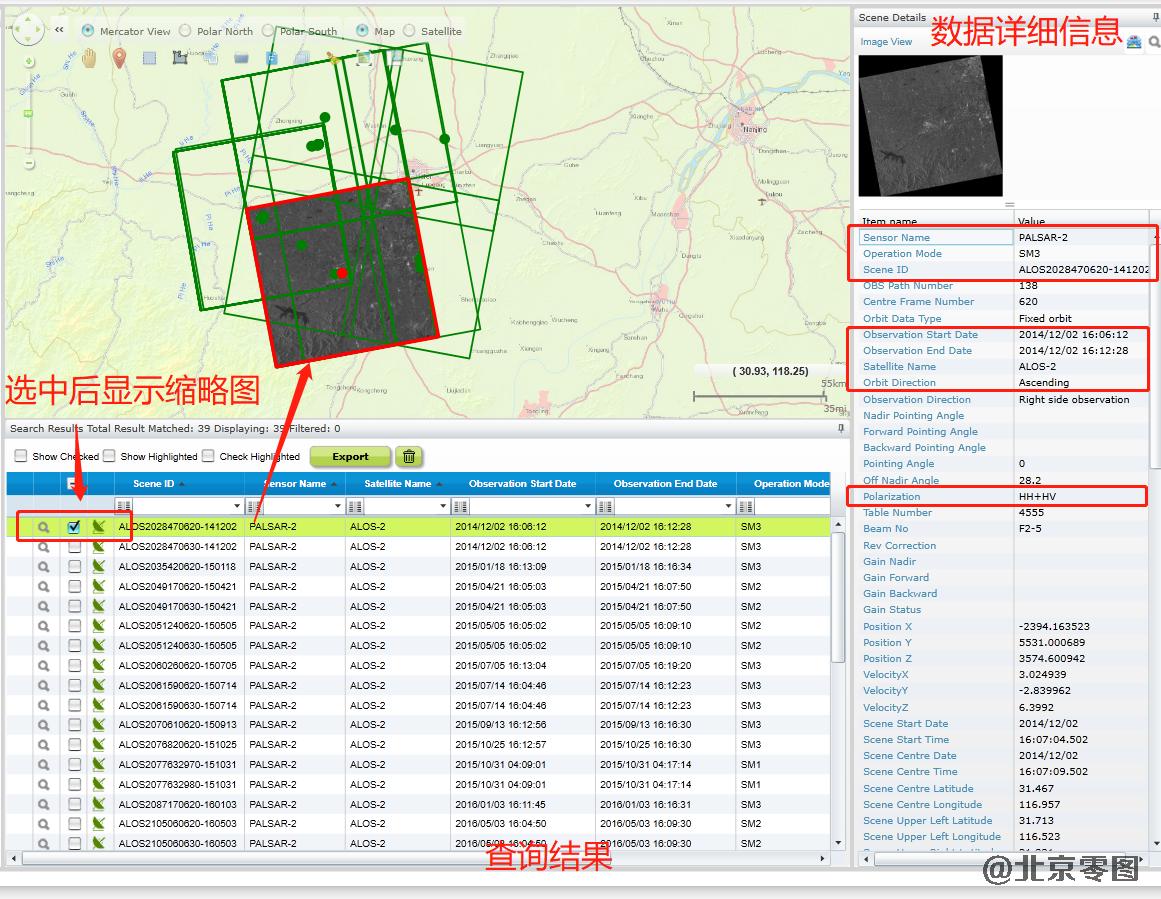
Task: Open the Scene ID filter dropdown
Action: (237, 506)
